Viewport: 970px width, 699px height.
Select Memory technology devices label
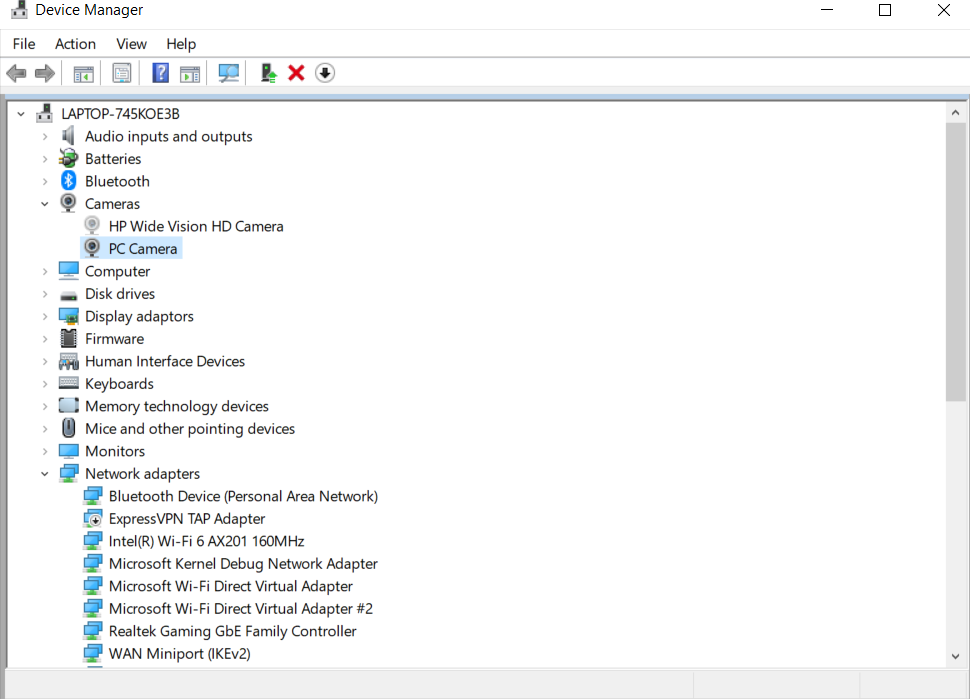pyautogui.click(x=177, y=406)
